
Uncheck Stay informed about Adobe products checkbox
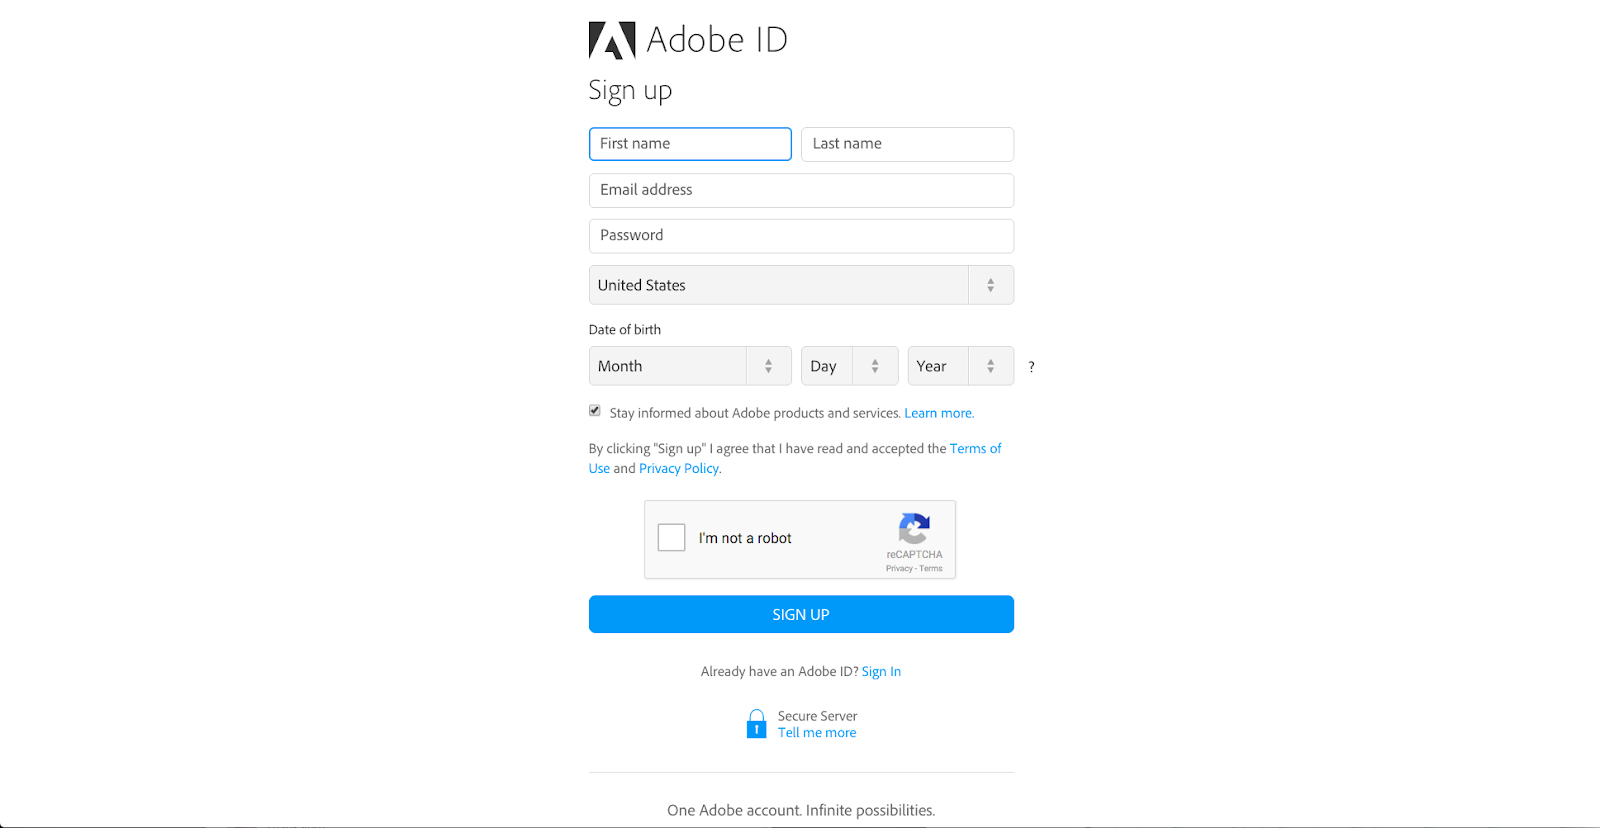[595, 411]
